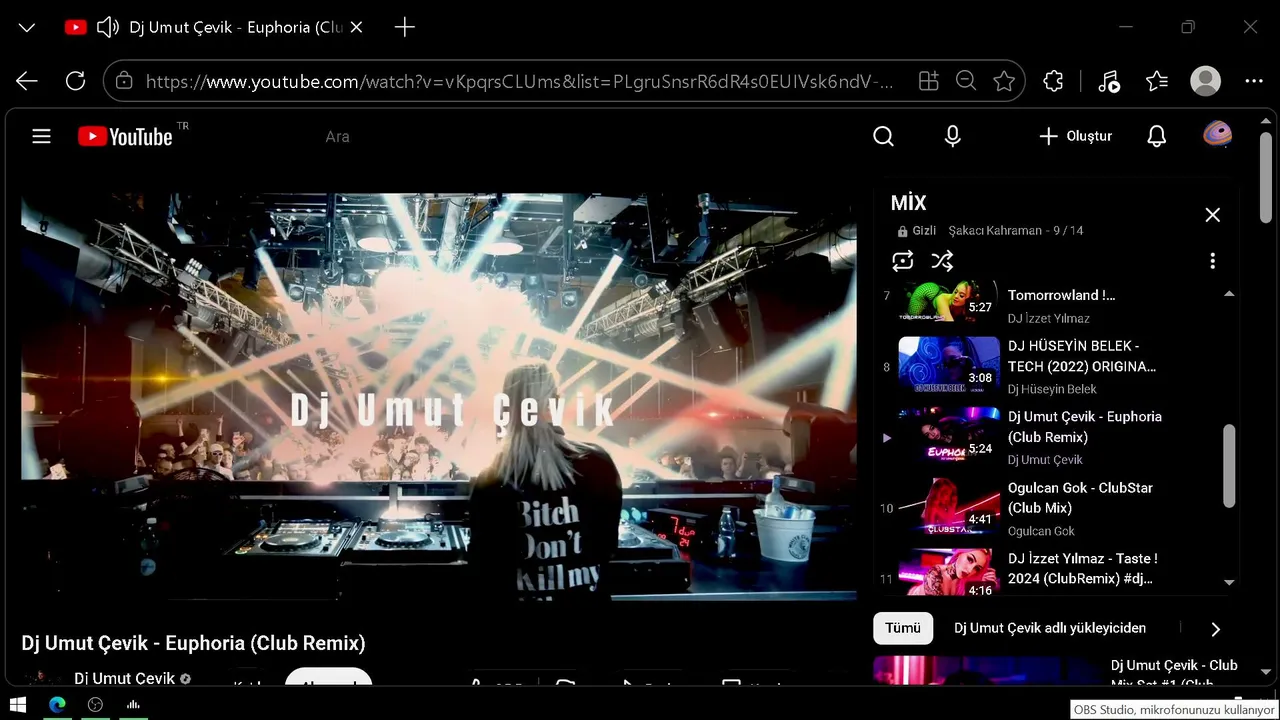Image resolution: width=1280 pixels, height=720 pixels.
Task: Toggle playlist shuffle
Action: 942,261
